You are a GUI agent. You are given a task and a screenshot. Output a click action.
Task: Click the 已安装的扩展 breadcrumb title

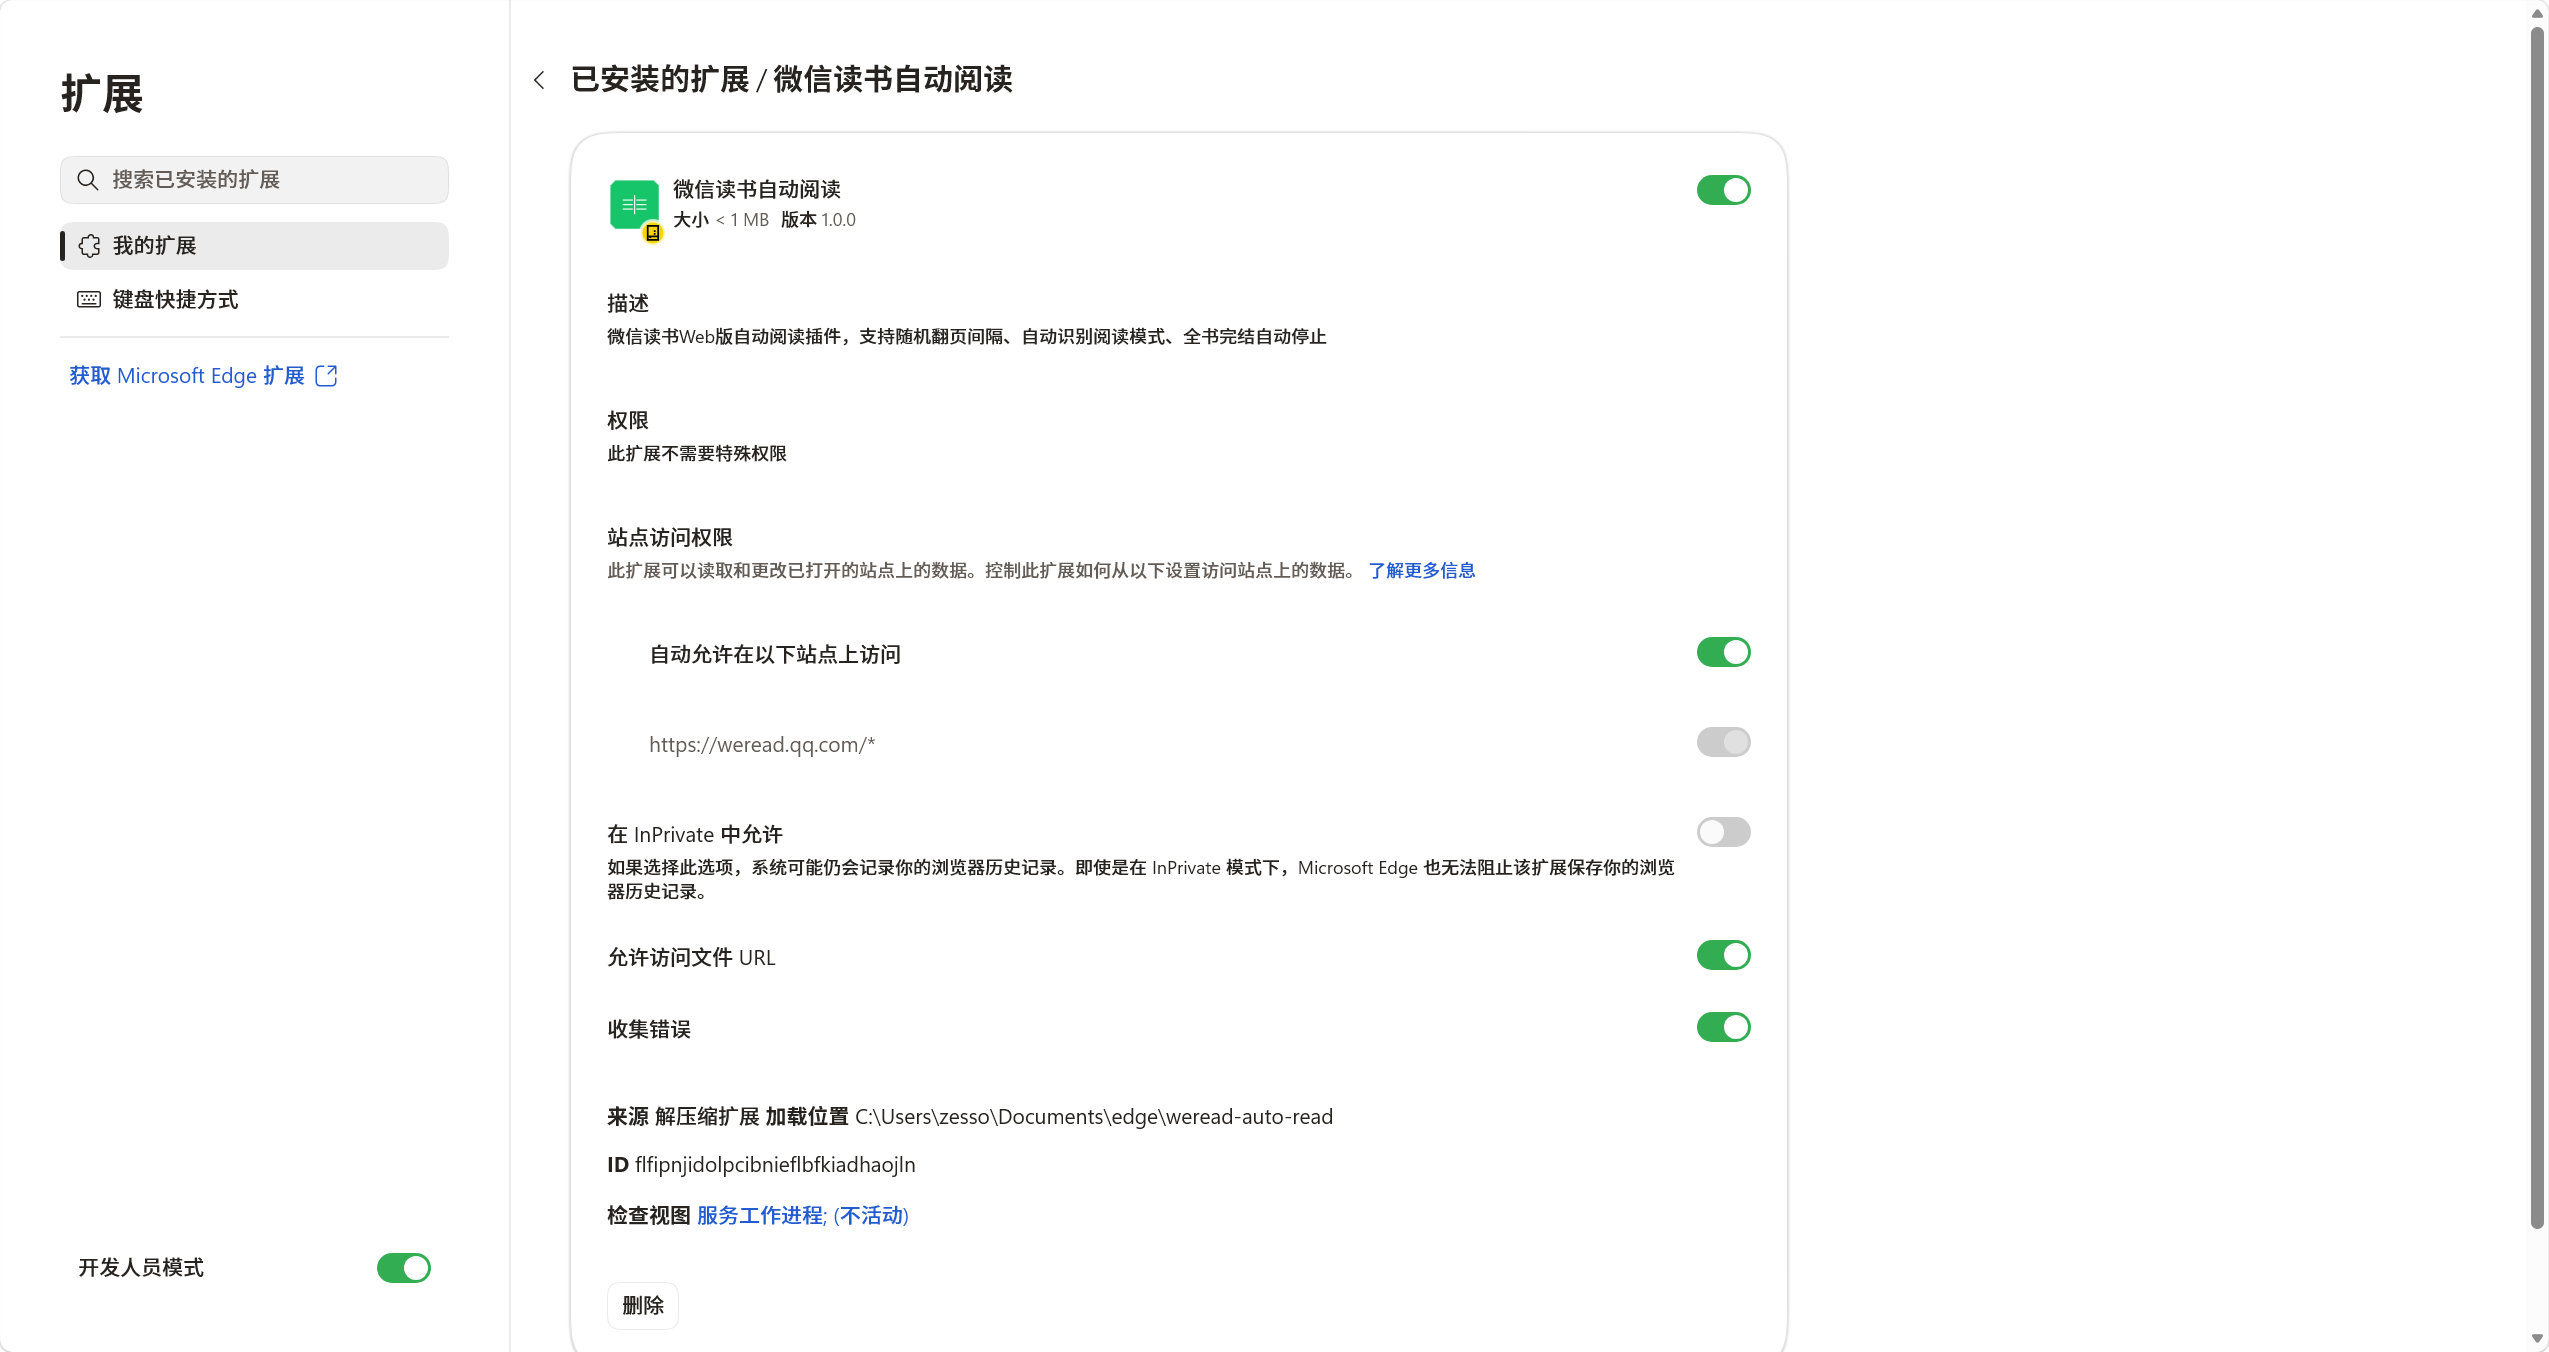pyautogui.click(x=660, y=80)
